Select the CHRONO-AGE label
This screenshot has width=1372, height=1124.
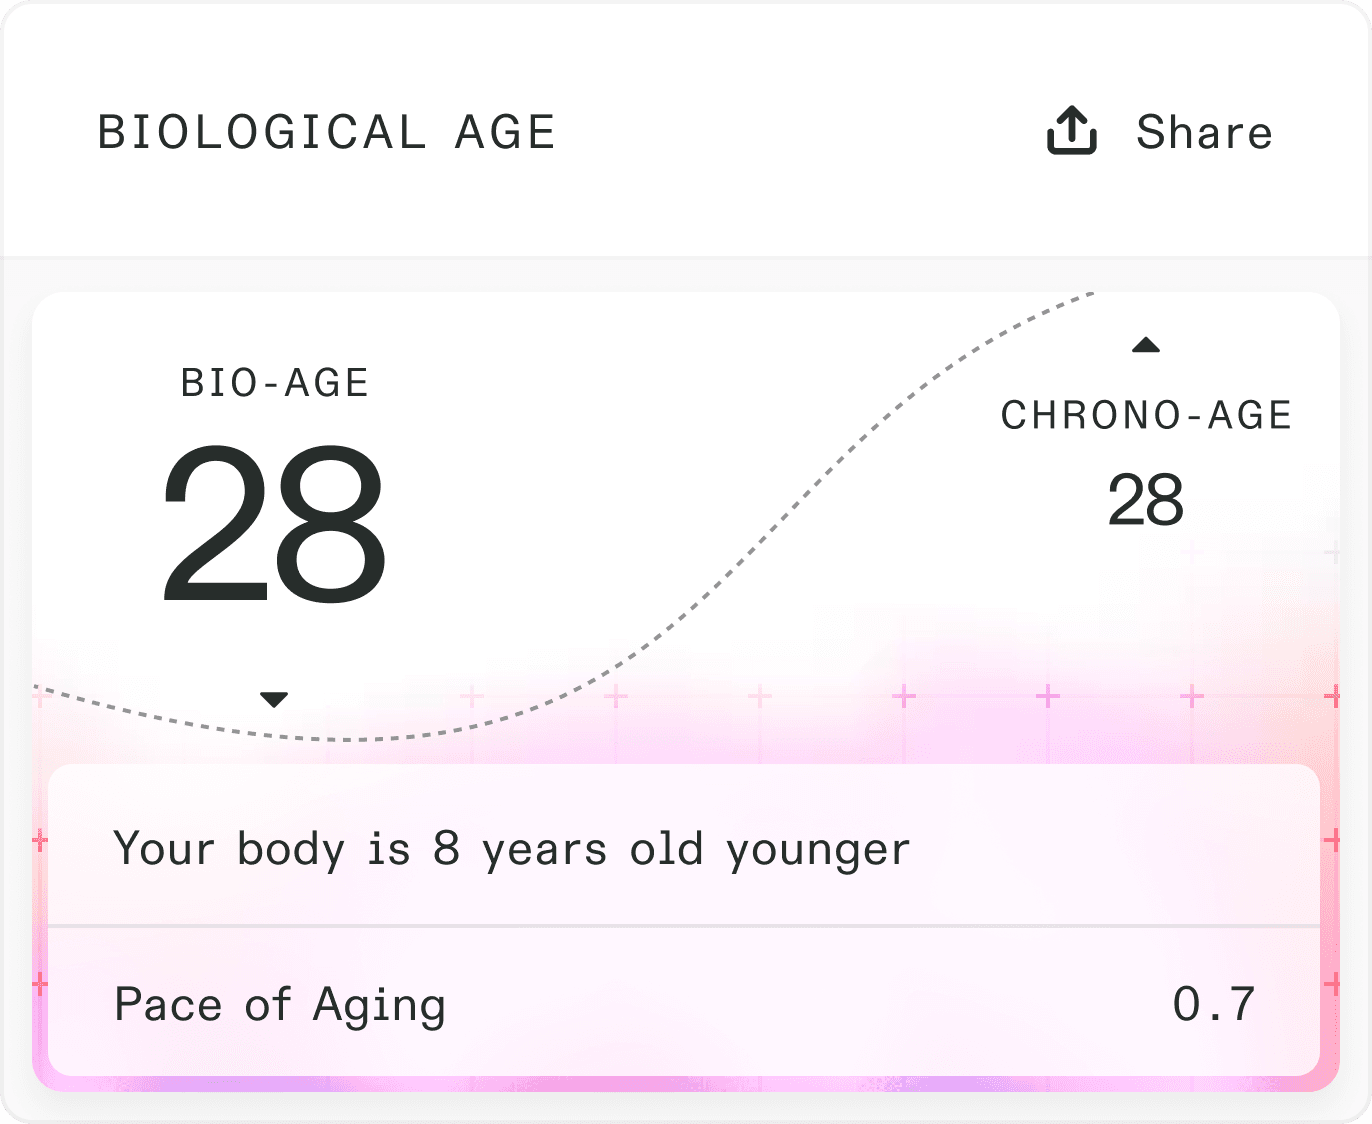[x=1147, y=415]
